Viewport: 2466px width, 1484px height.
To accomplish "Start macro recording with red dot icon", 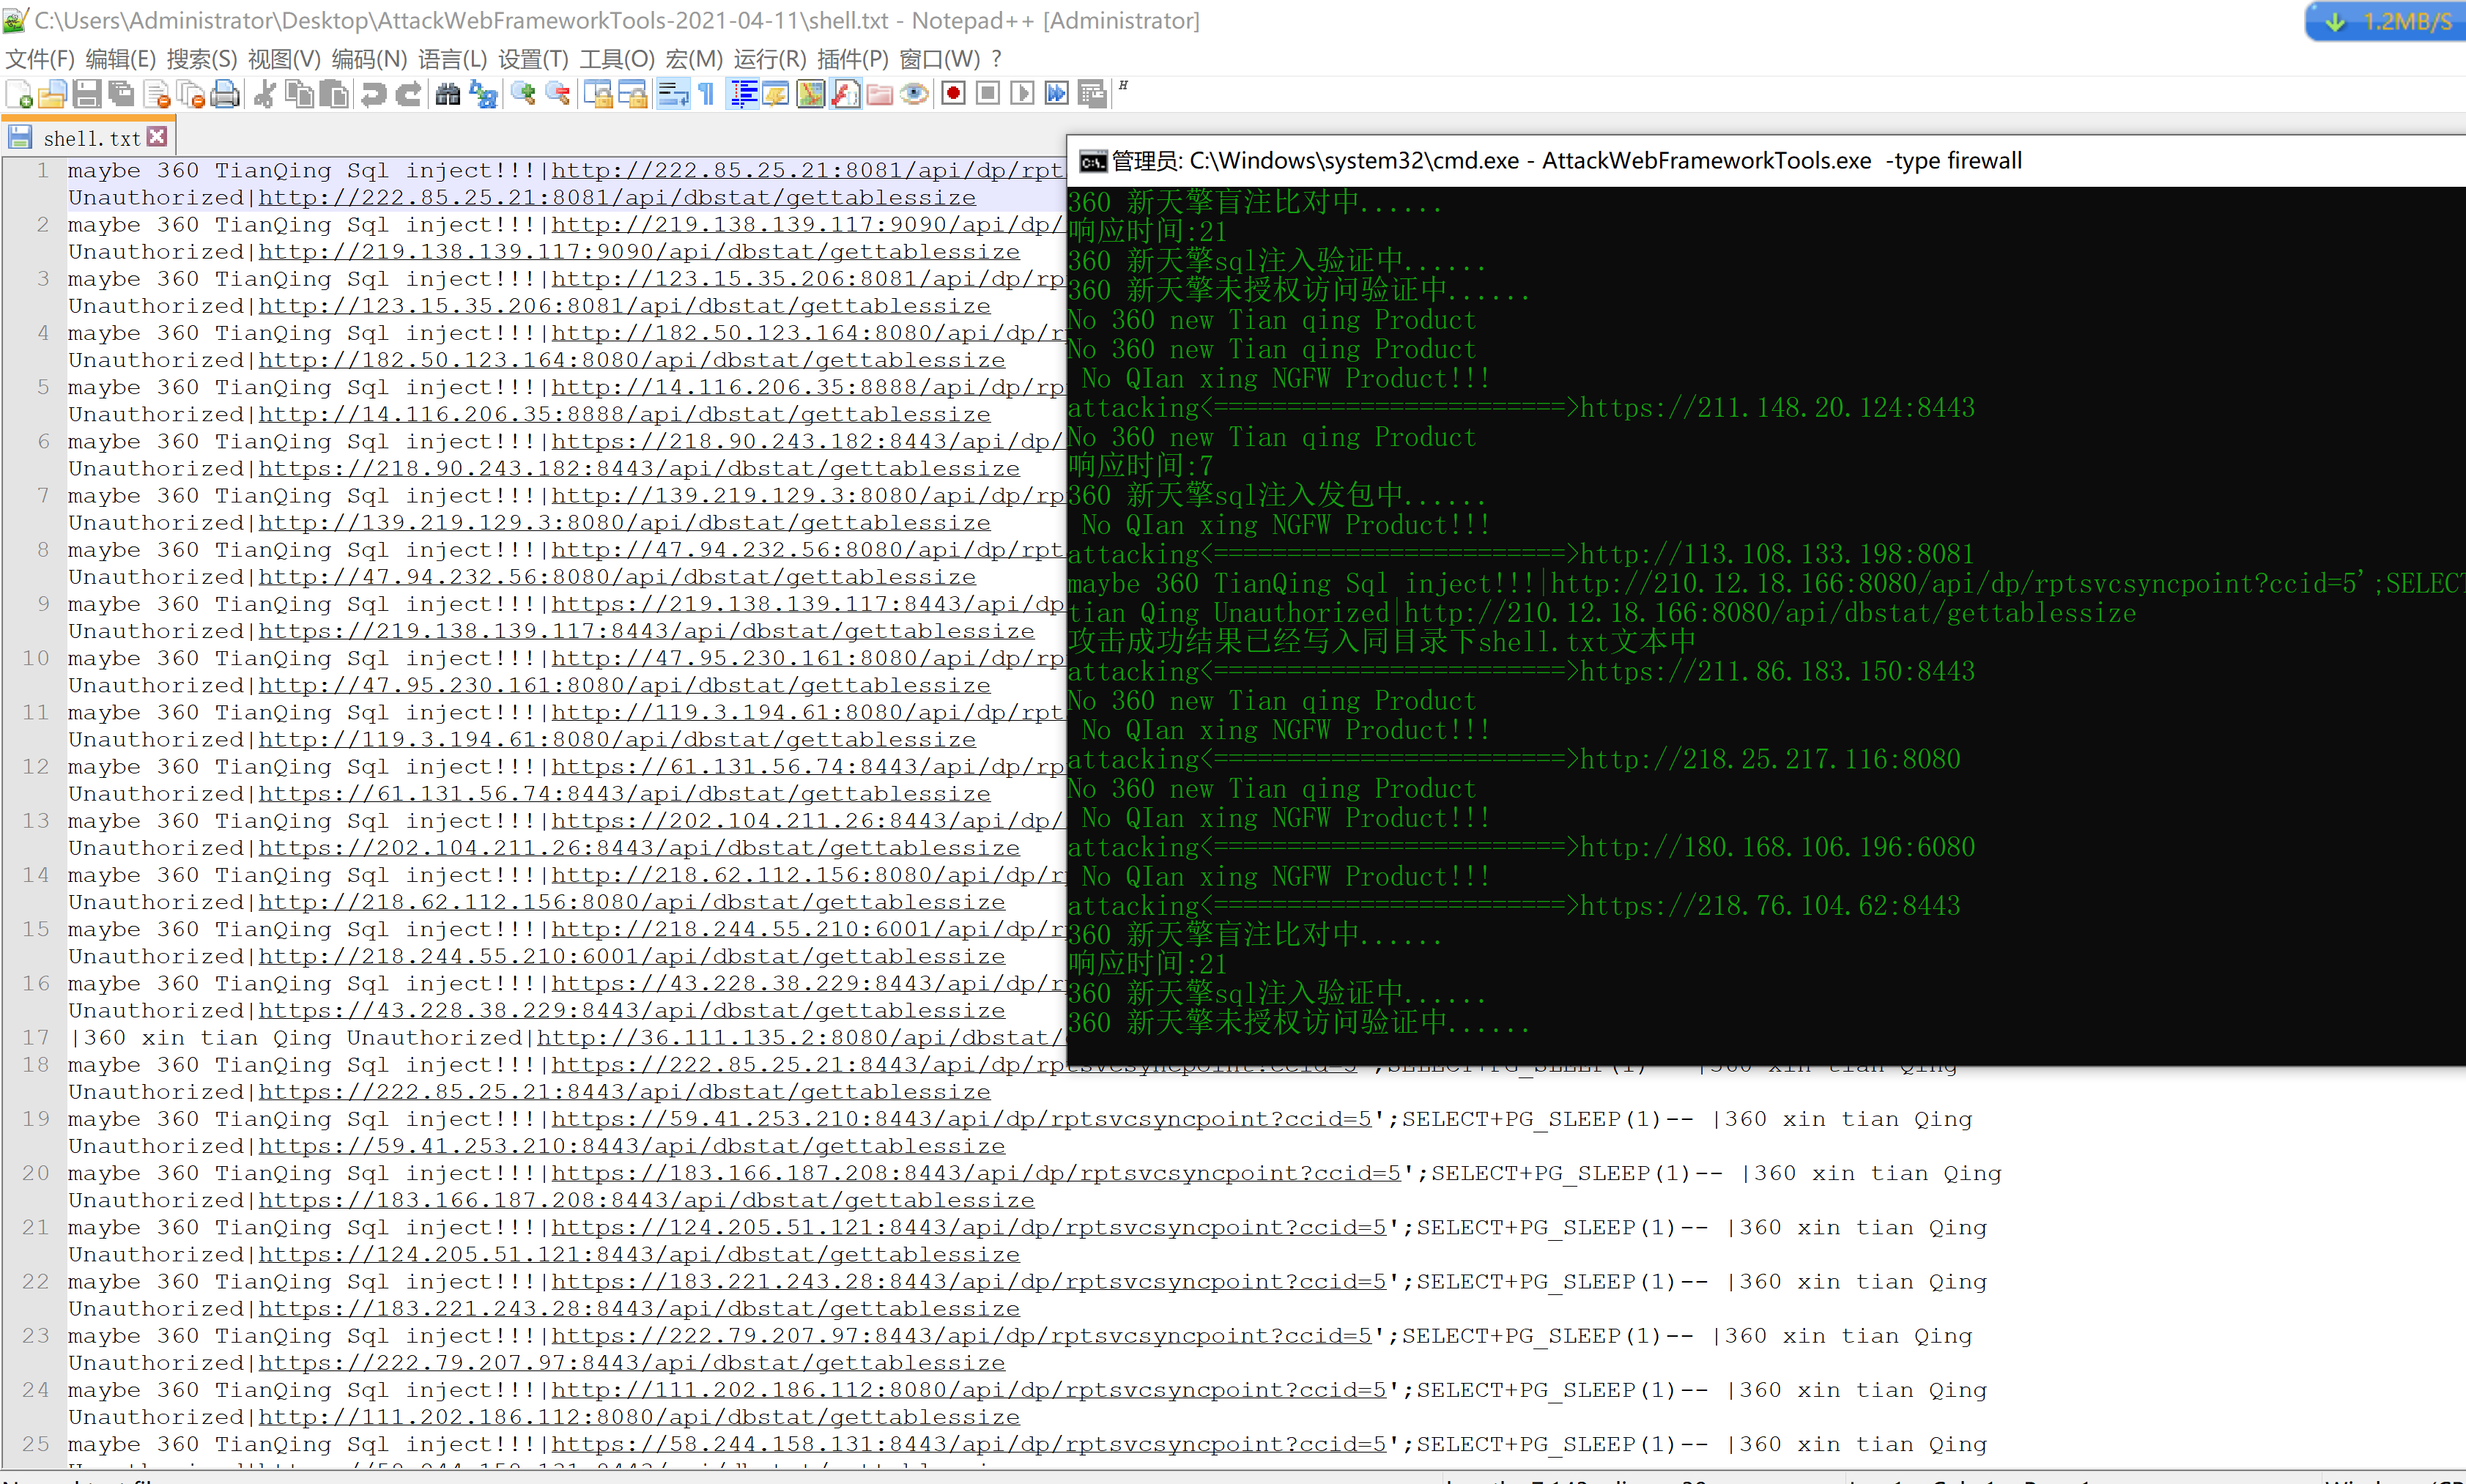I will click(953, 94).
